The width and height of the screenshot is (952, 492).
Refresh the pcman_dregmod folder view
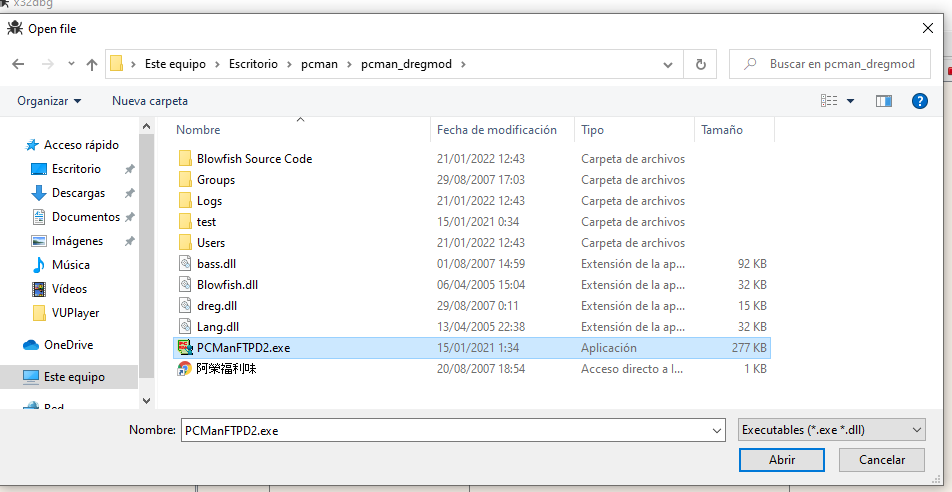(x=701, y=64)
